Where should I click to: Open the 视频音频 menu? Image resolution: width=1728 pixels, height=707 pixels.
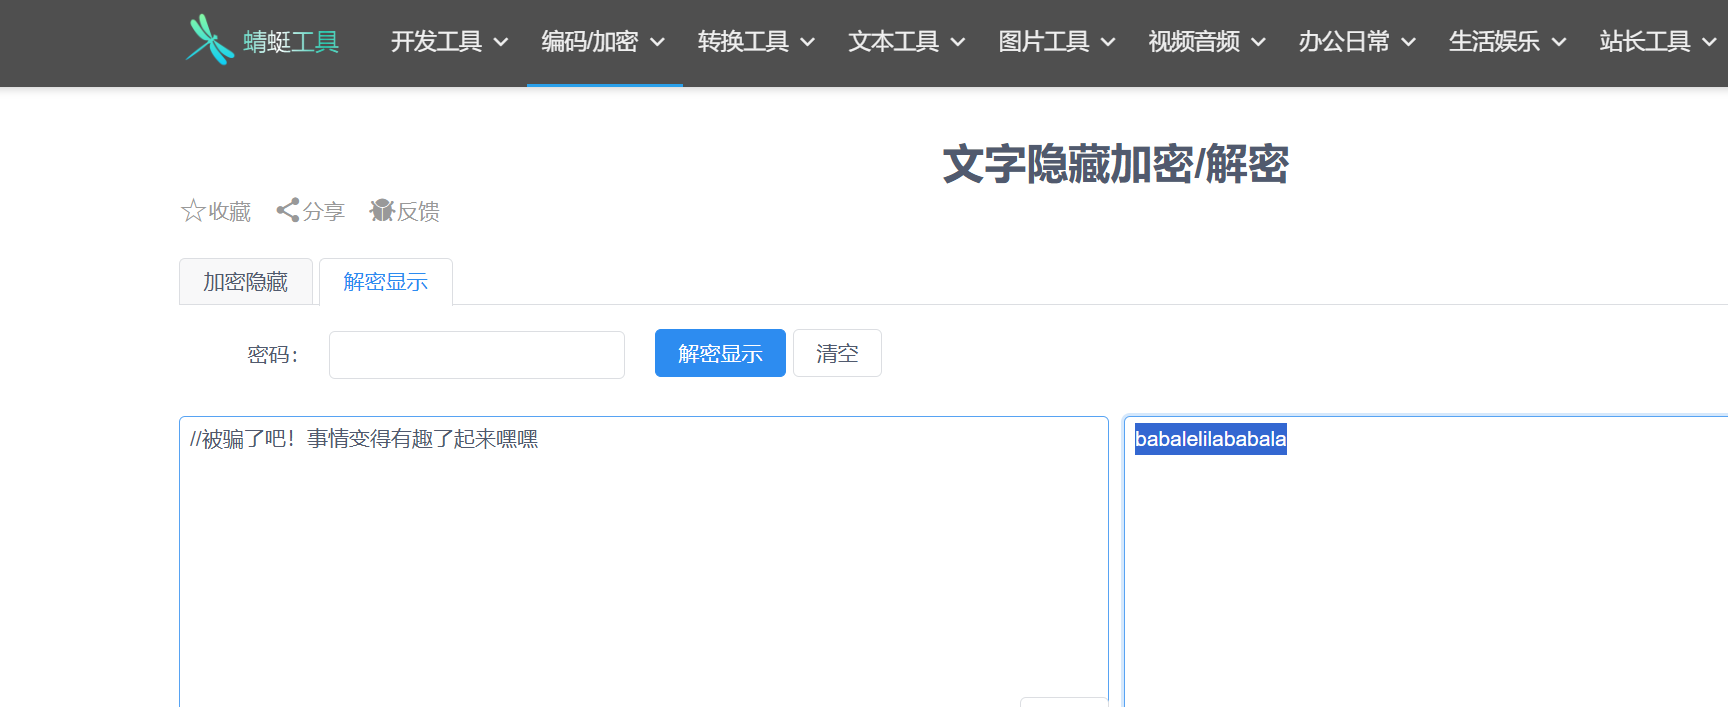click(1206, 42)
